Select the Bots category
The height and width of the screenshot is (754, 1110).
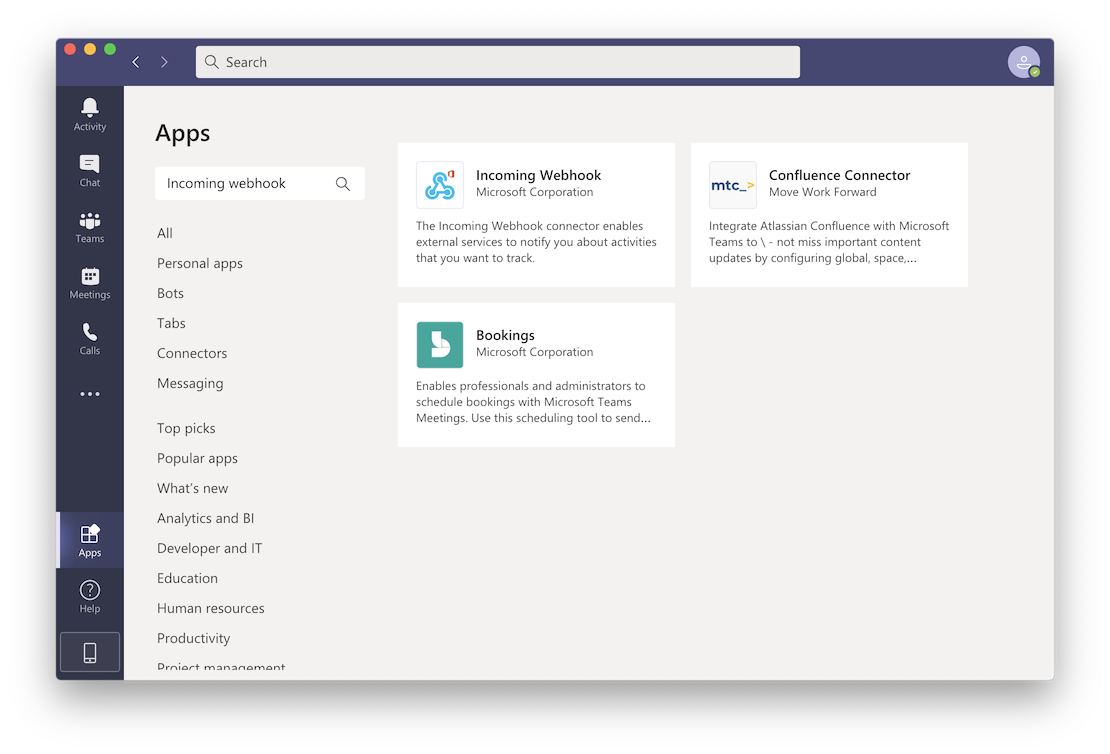[x=170, y=293]
